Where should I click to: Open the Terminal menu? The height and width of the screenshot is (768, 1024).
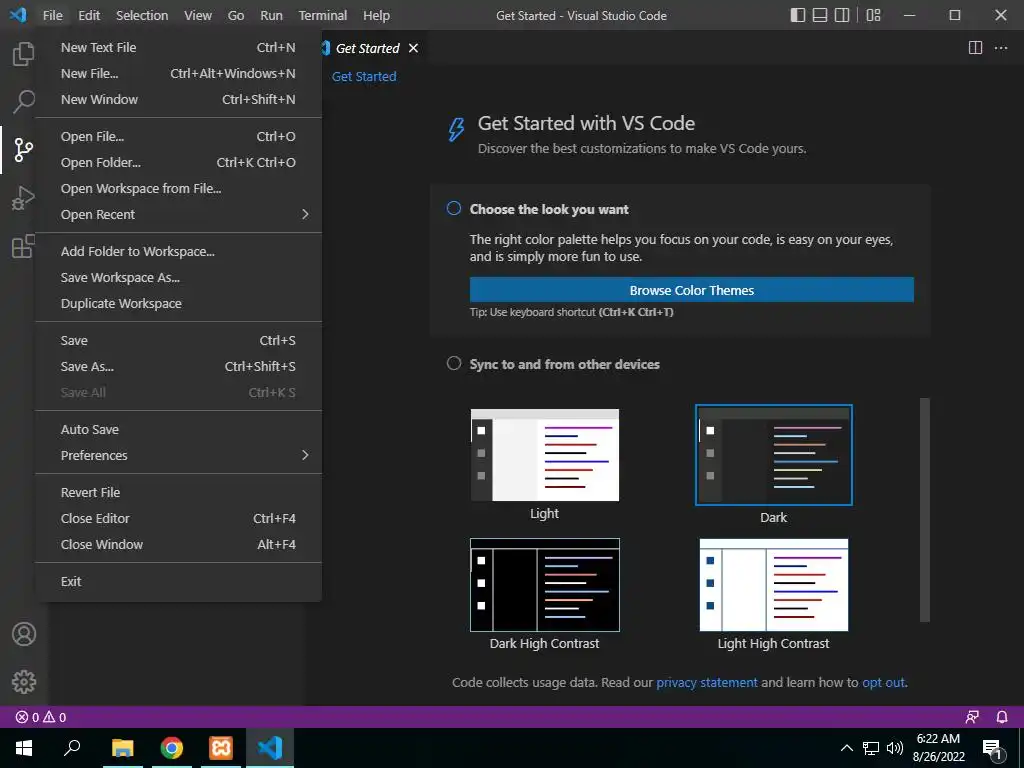(x=323, y=15)
